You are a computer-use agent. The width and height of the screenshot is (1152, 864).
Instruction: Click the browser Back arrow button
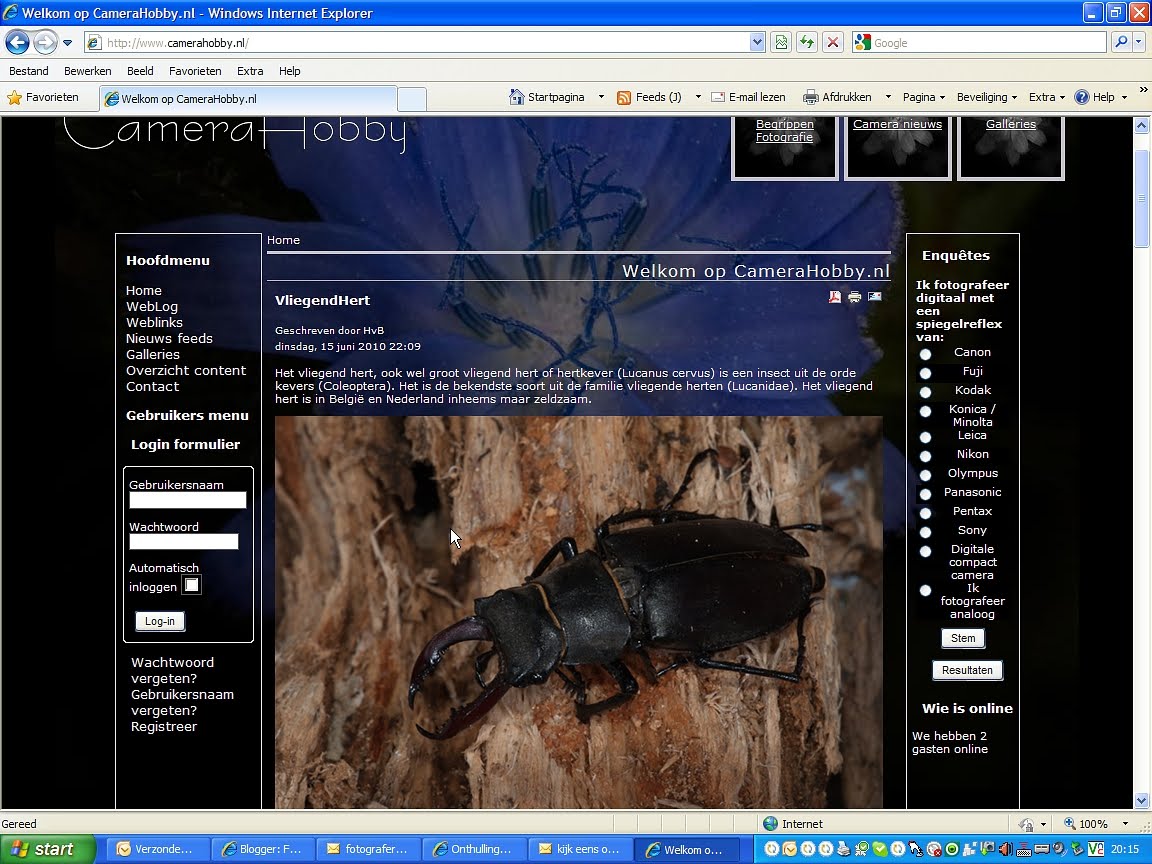(x=18, y=43)
